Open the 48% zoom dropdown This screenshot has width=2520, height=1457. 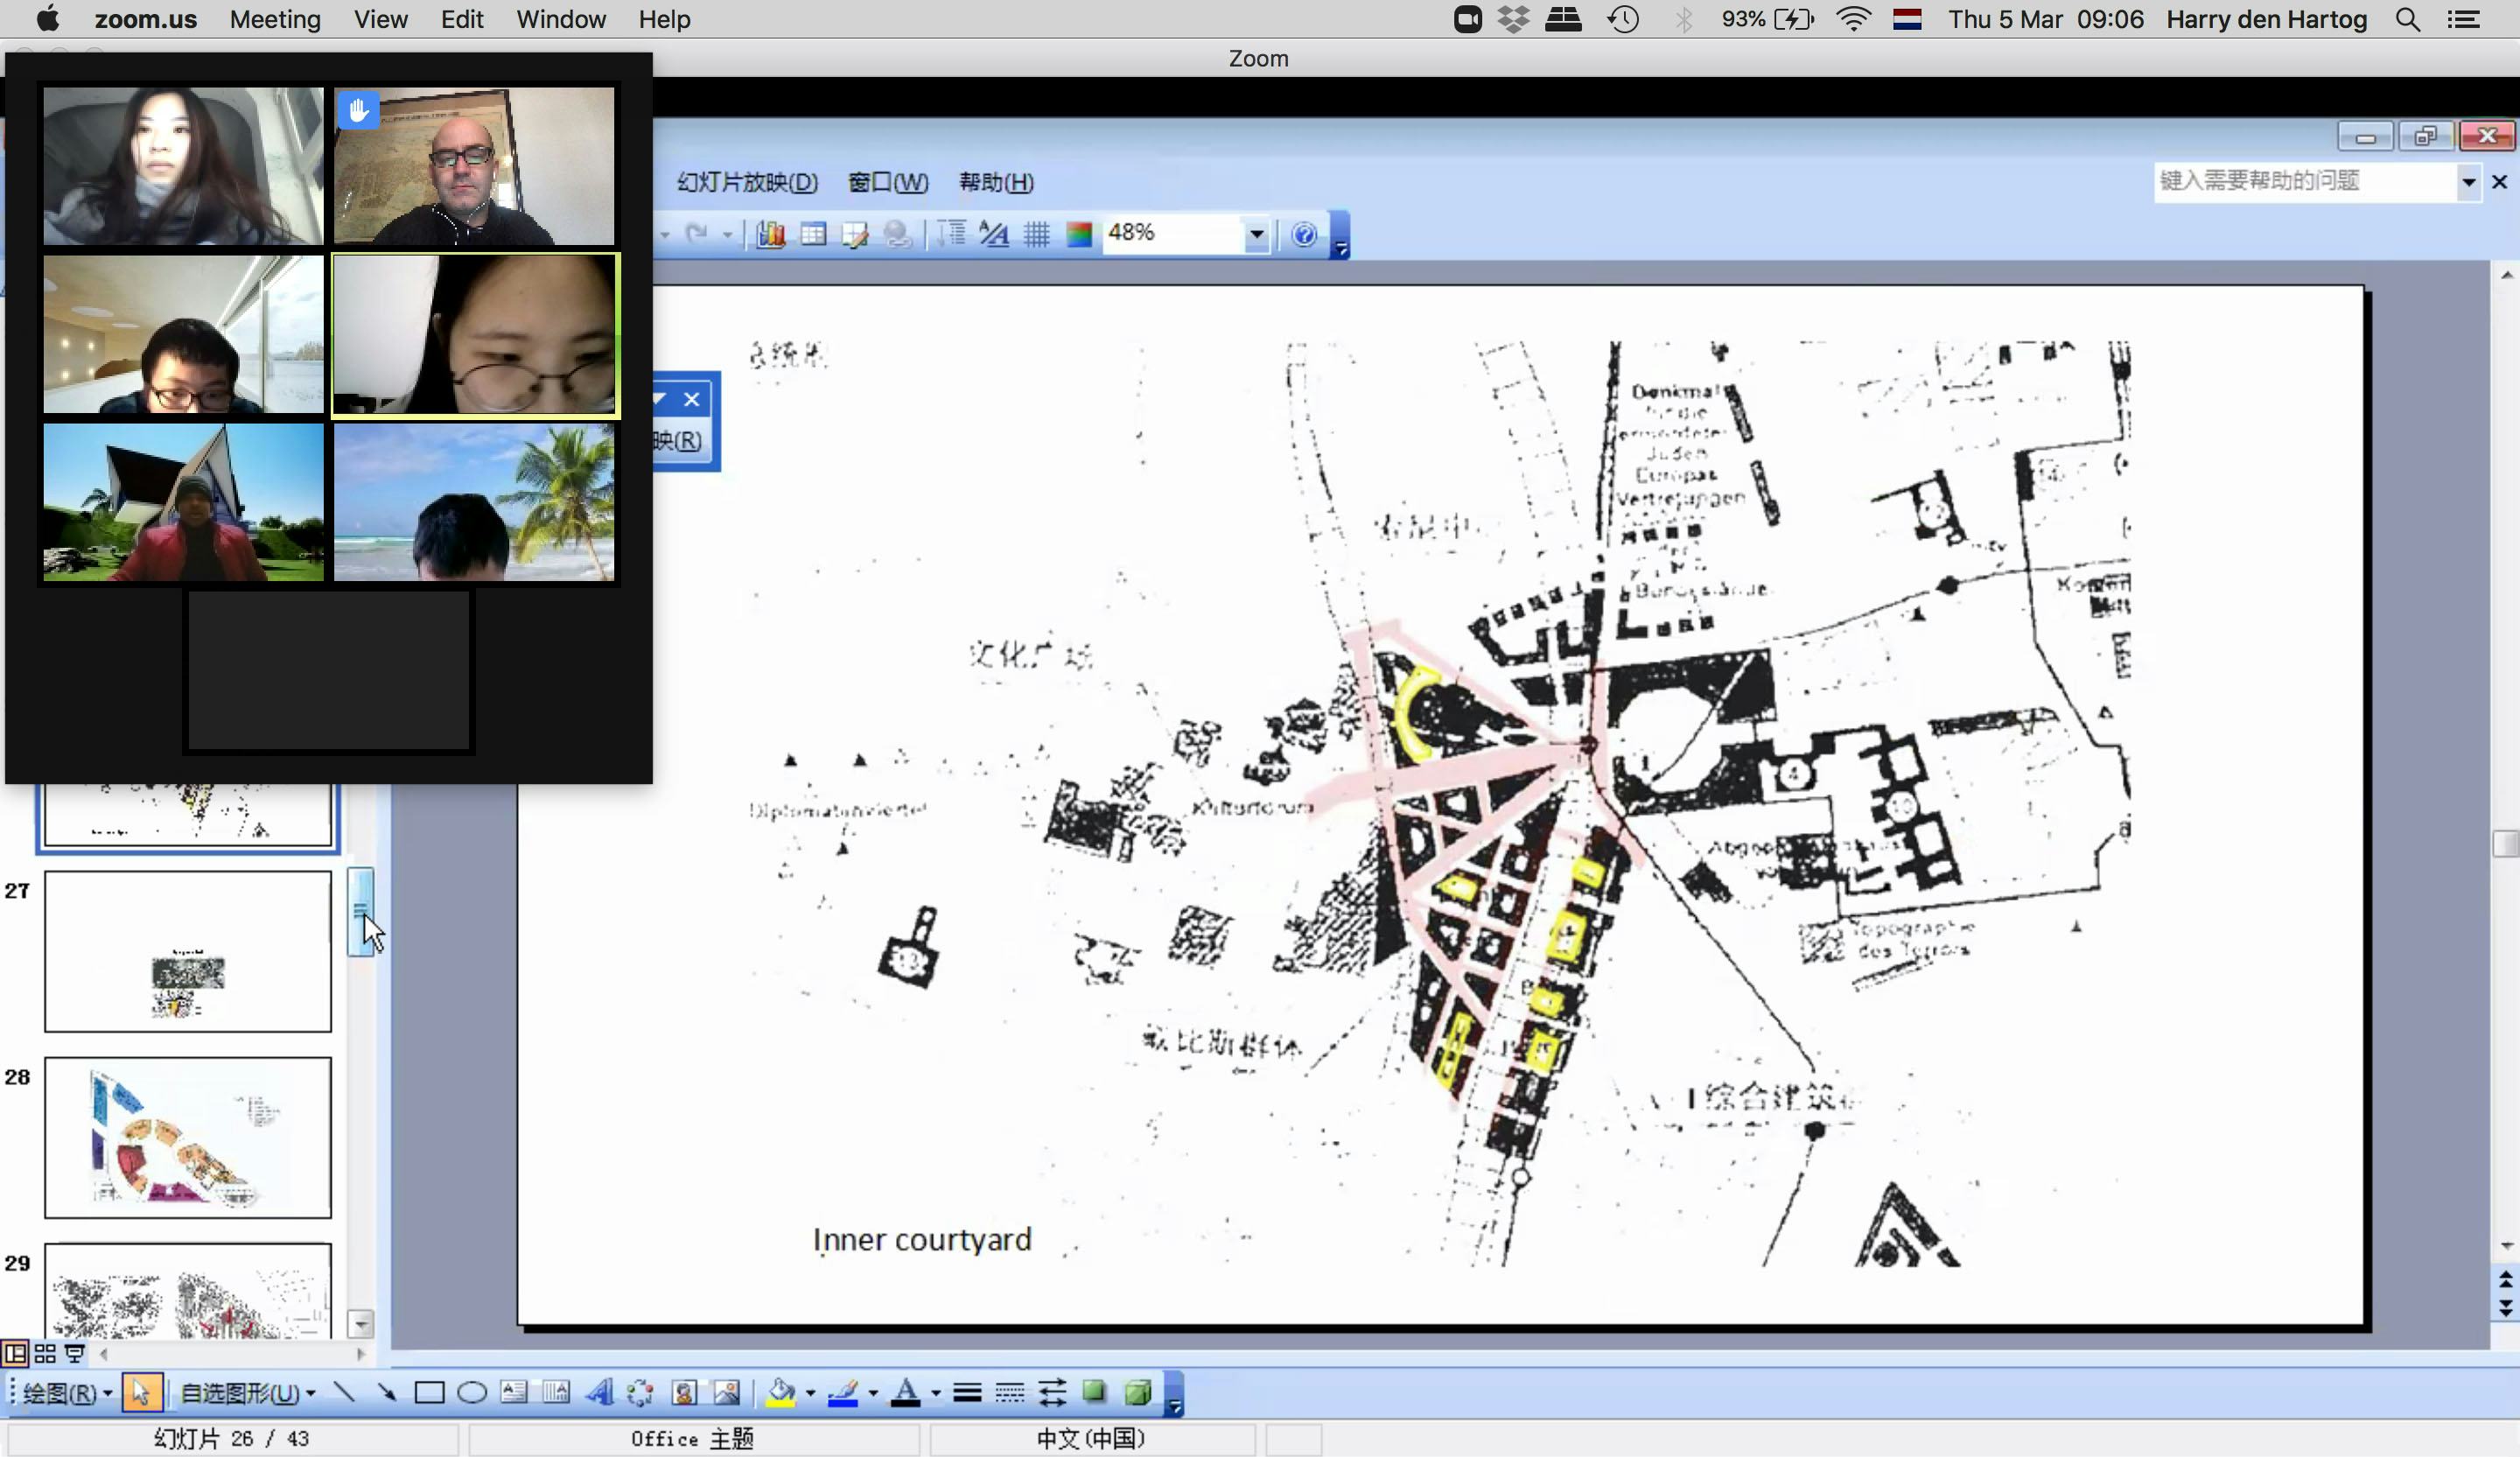[1256, 234]
